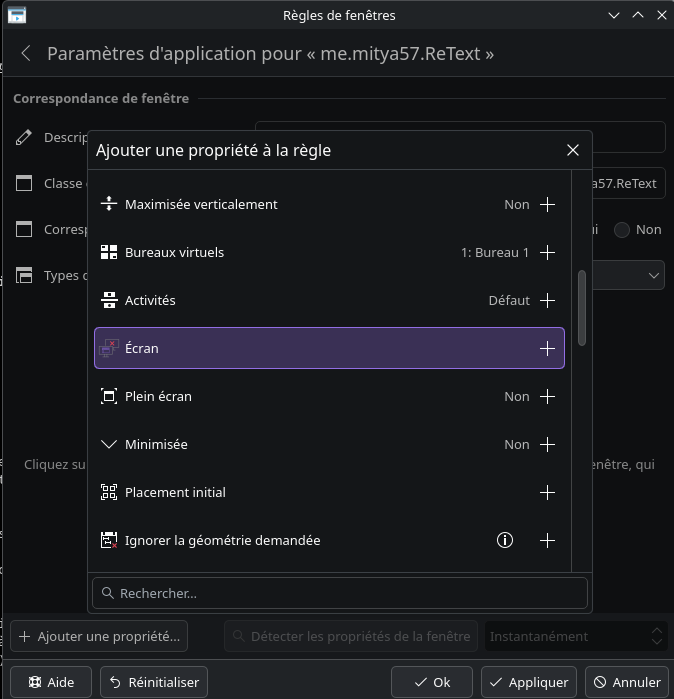Click the property list scrollbar
This screenshot has height=699, width=674.
tap(582, 308)
